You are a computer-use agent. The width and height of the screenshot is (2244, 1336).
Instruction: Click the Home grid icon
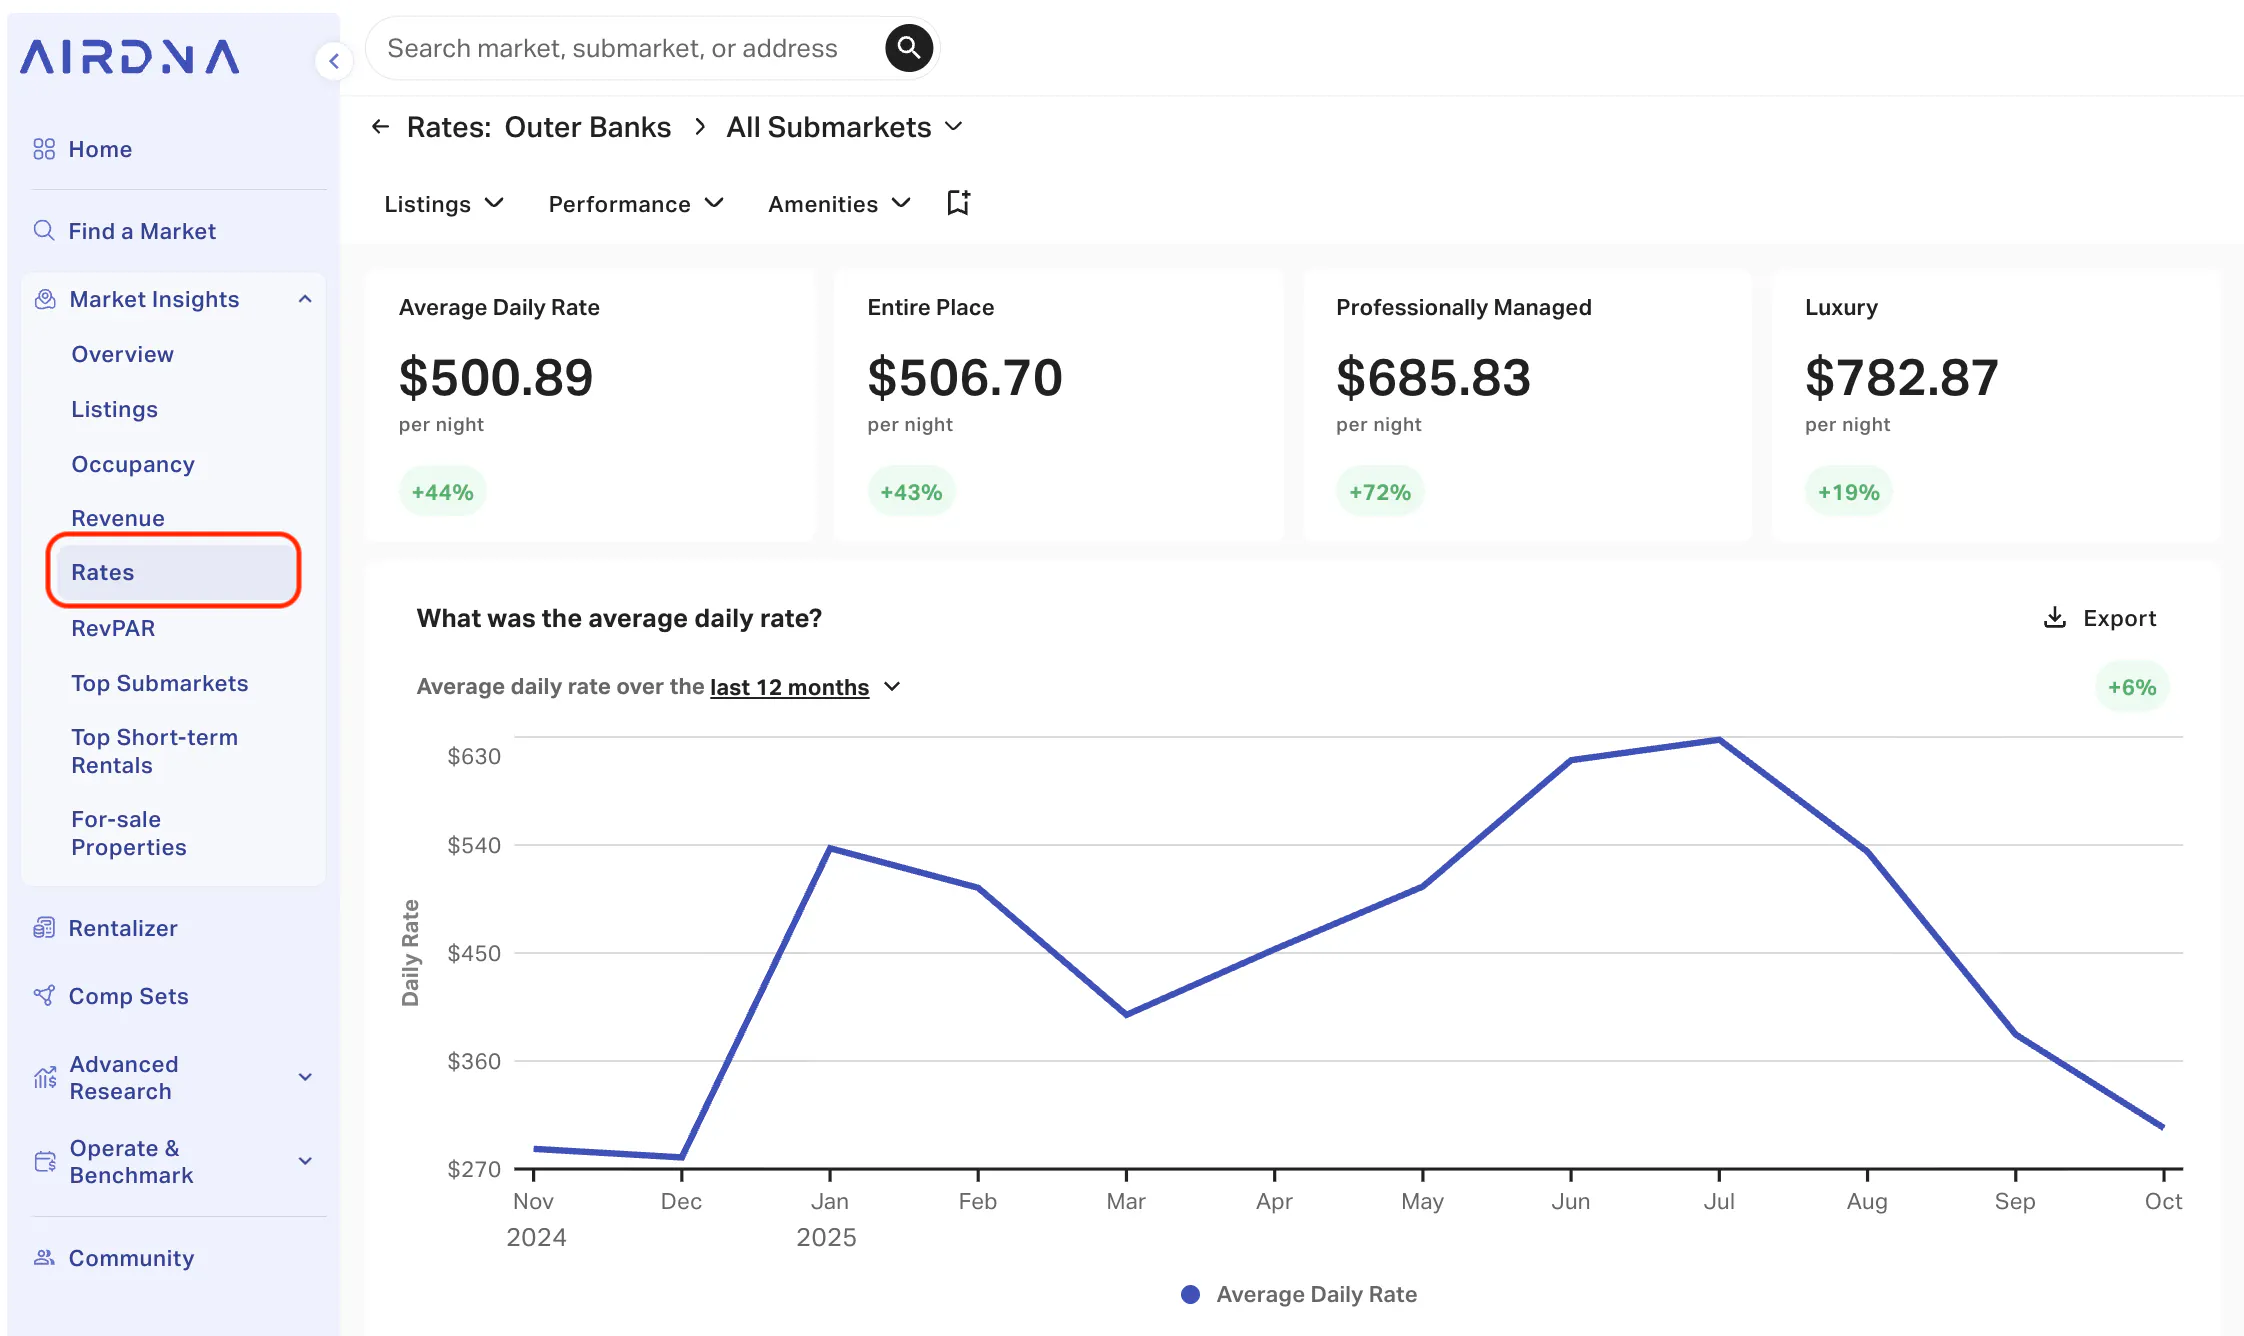(x=44, y=149)
